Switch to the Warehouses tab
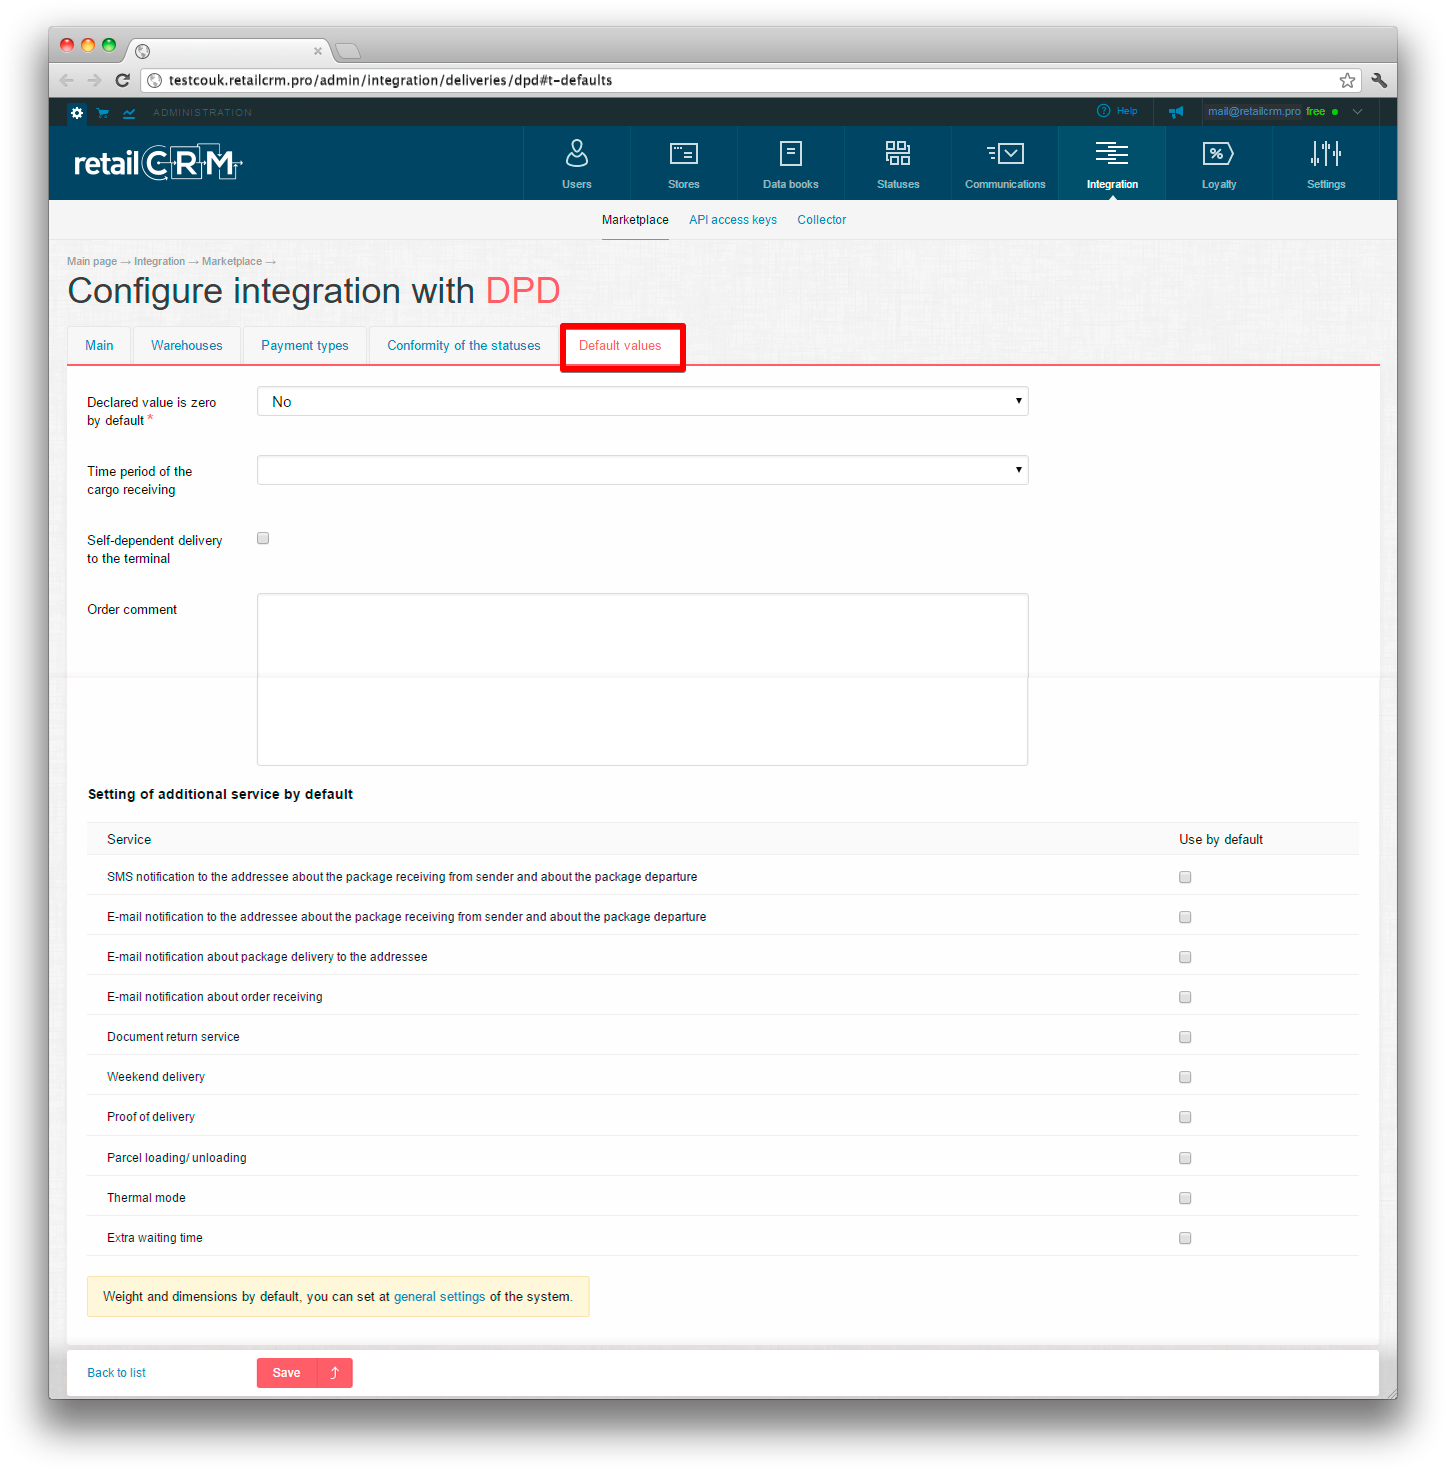Viewport: 1446px width, 1470px height. coord(187,346)
